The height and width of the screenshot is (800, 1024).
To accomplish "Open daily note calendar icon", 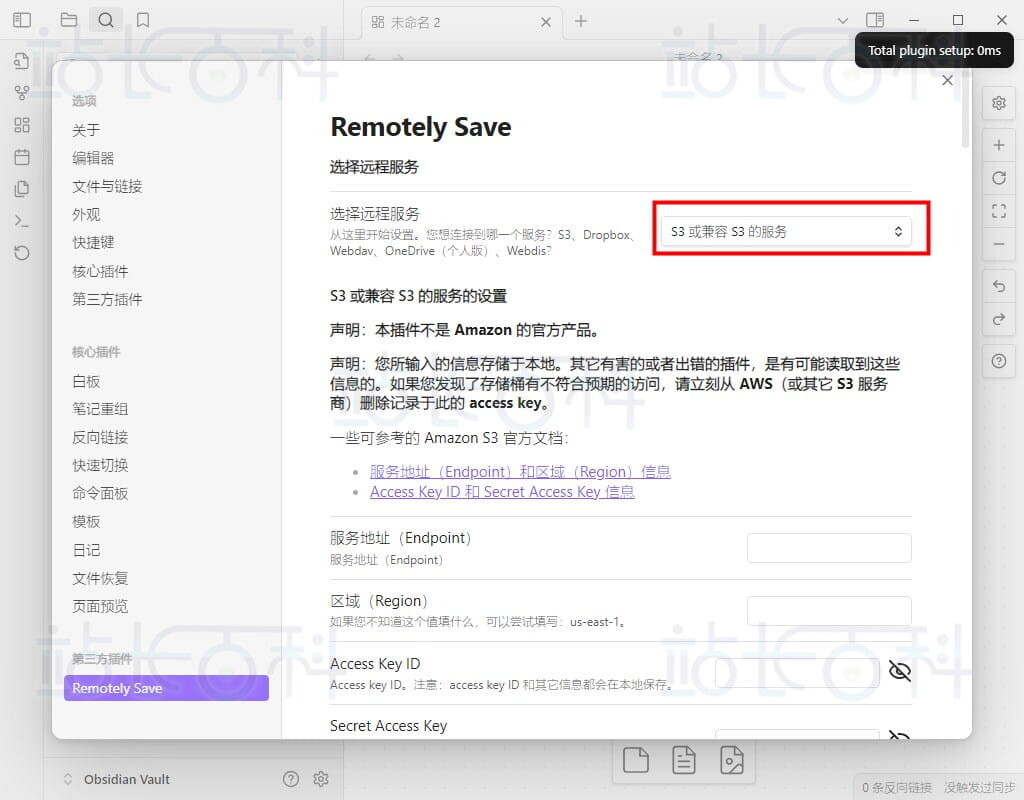I will [22, 157].
